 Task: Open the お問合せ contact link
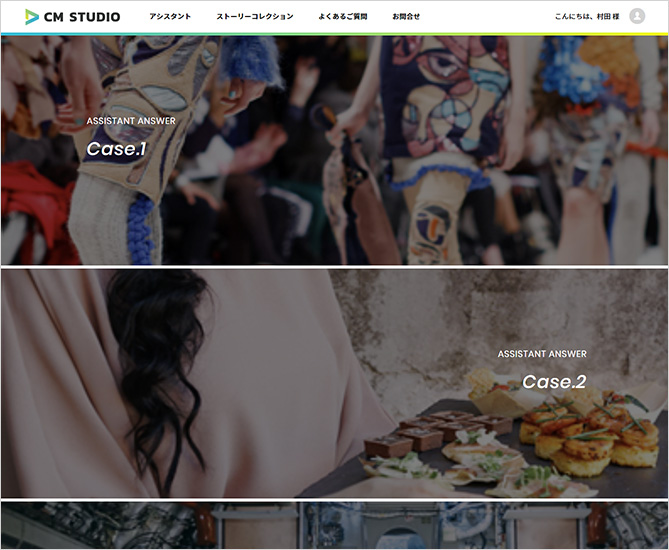coord(406,16)
